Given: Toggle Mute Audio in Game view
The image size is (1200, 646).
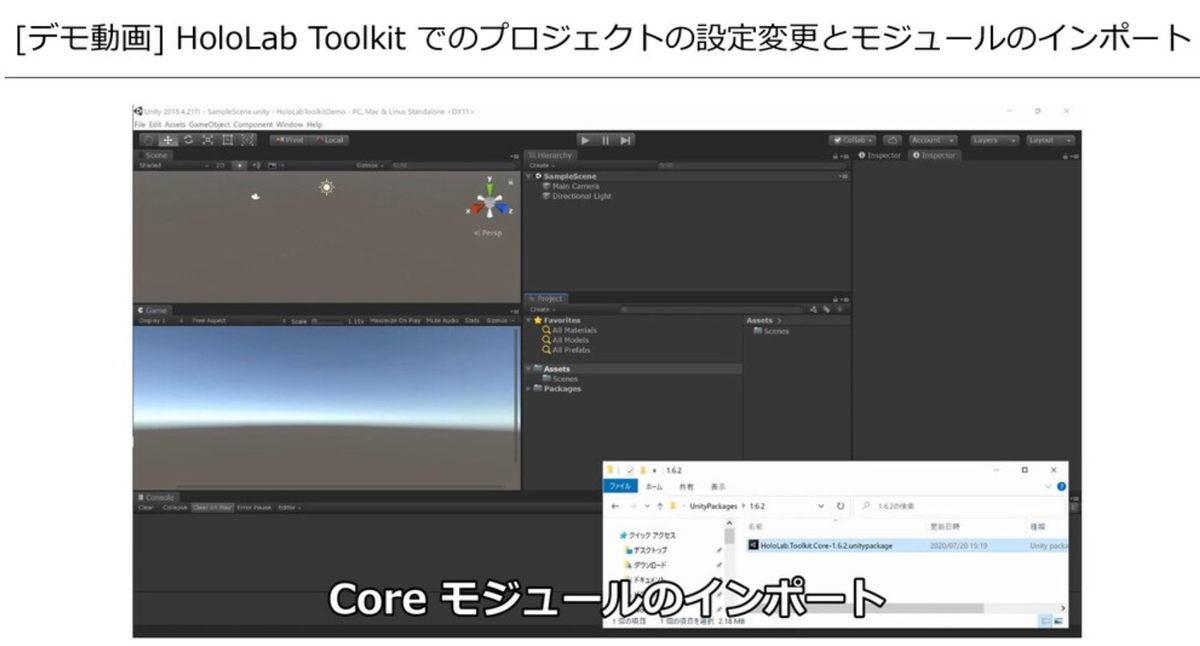Looking at the screenshot, I should point(442,321).
